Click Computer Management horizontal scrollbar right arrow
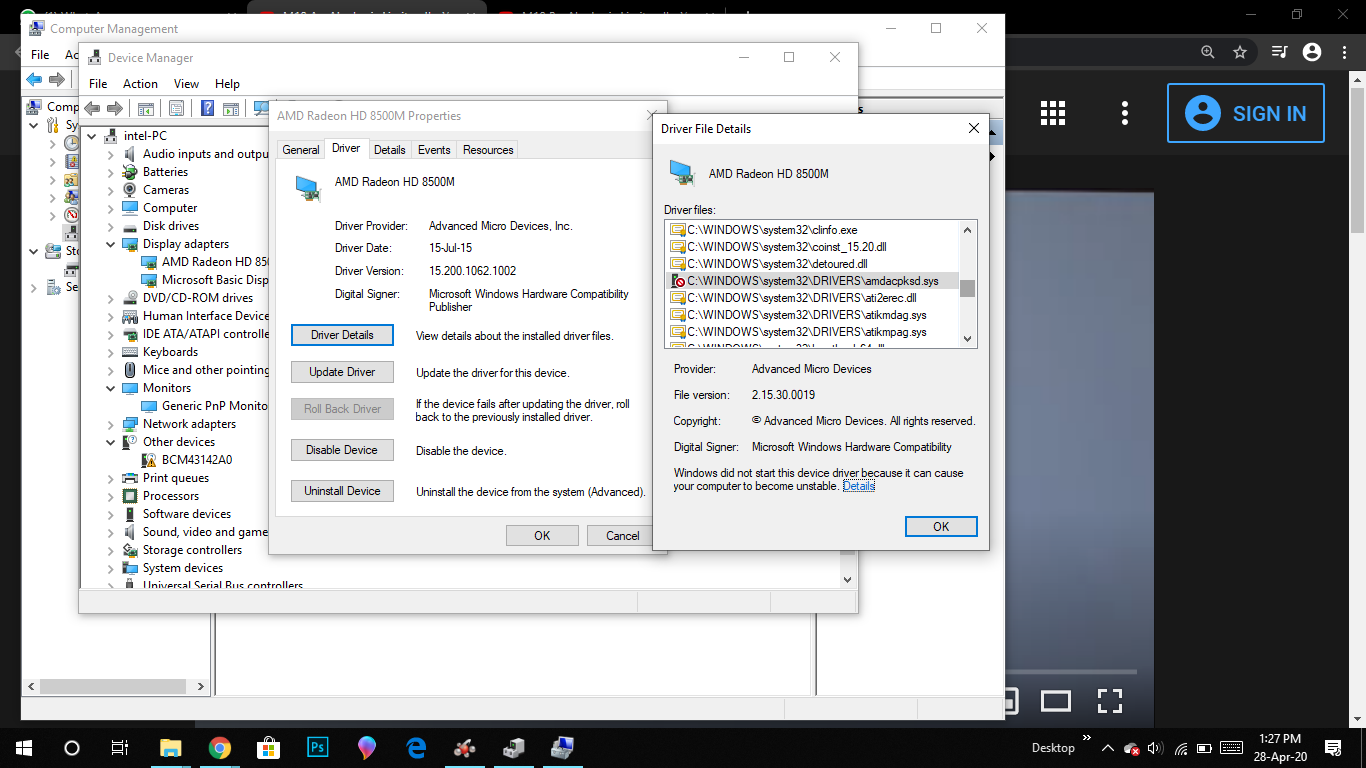Image resolution: width=1366 pixels, height=768 pixels. [x=200, y=687]
